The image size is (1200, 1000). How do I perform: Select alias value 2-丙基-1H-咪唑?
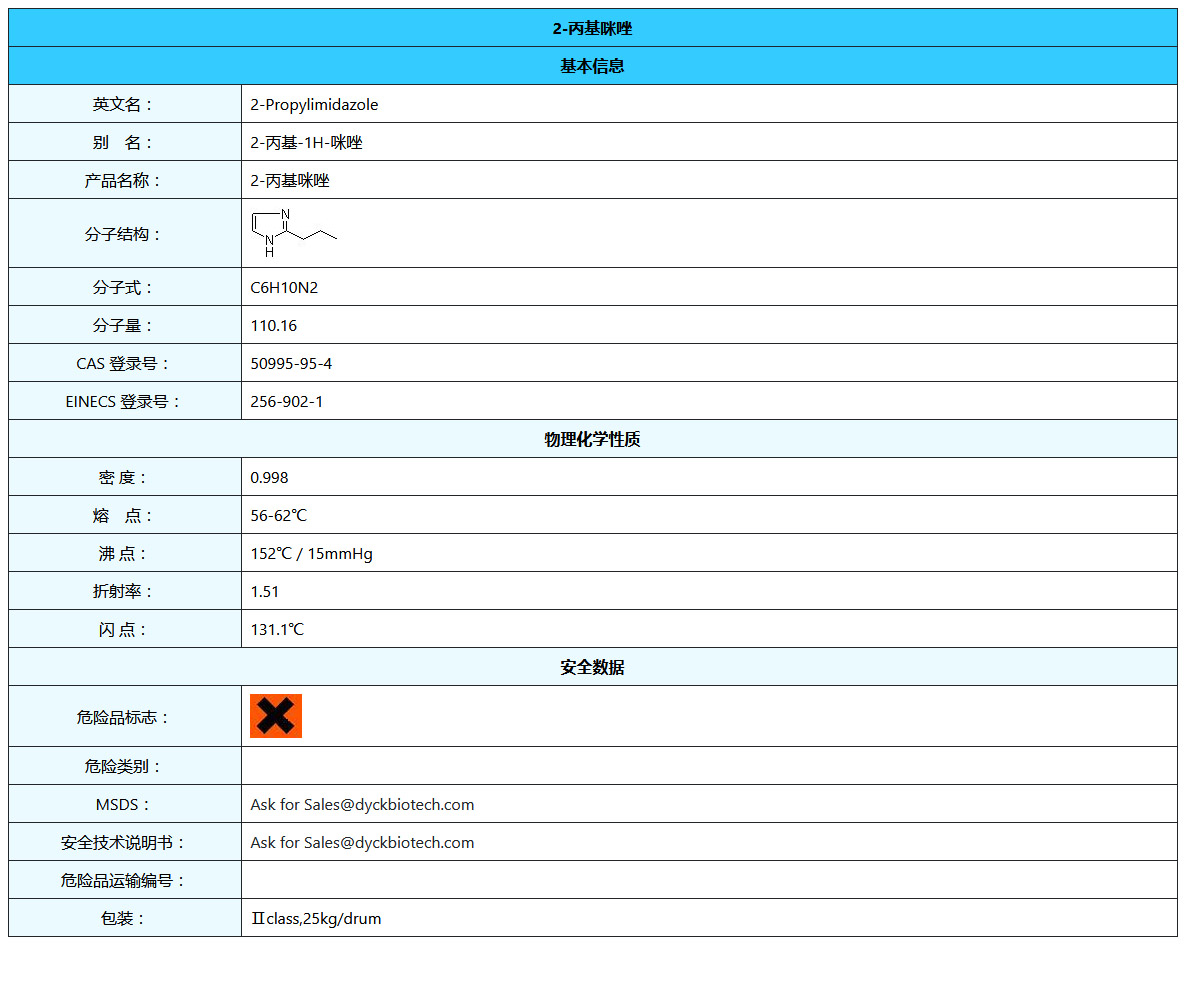pos(306,142)
